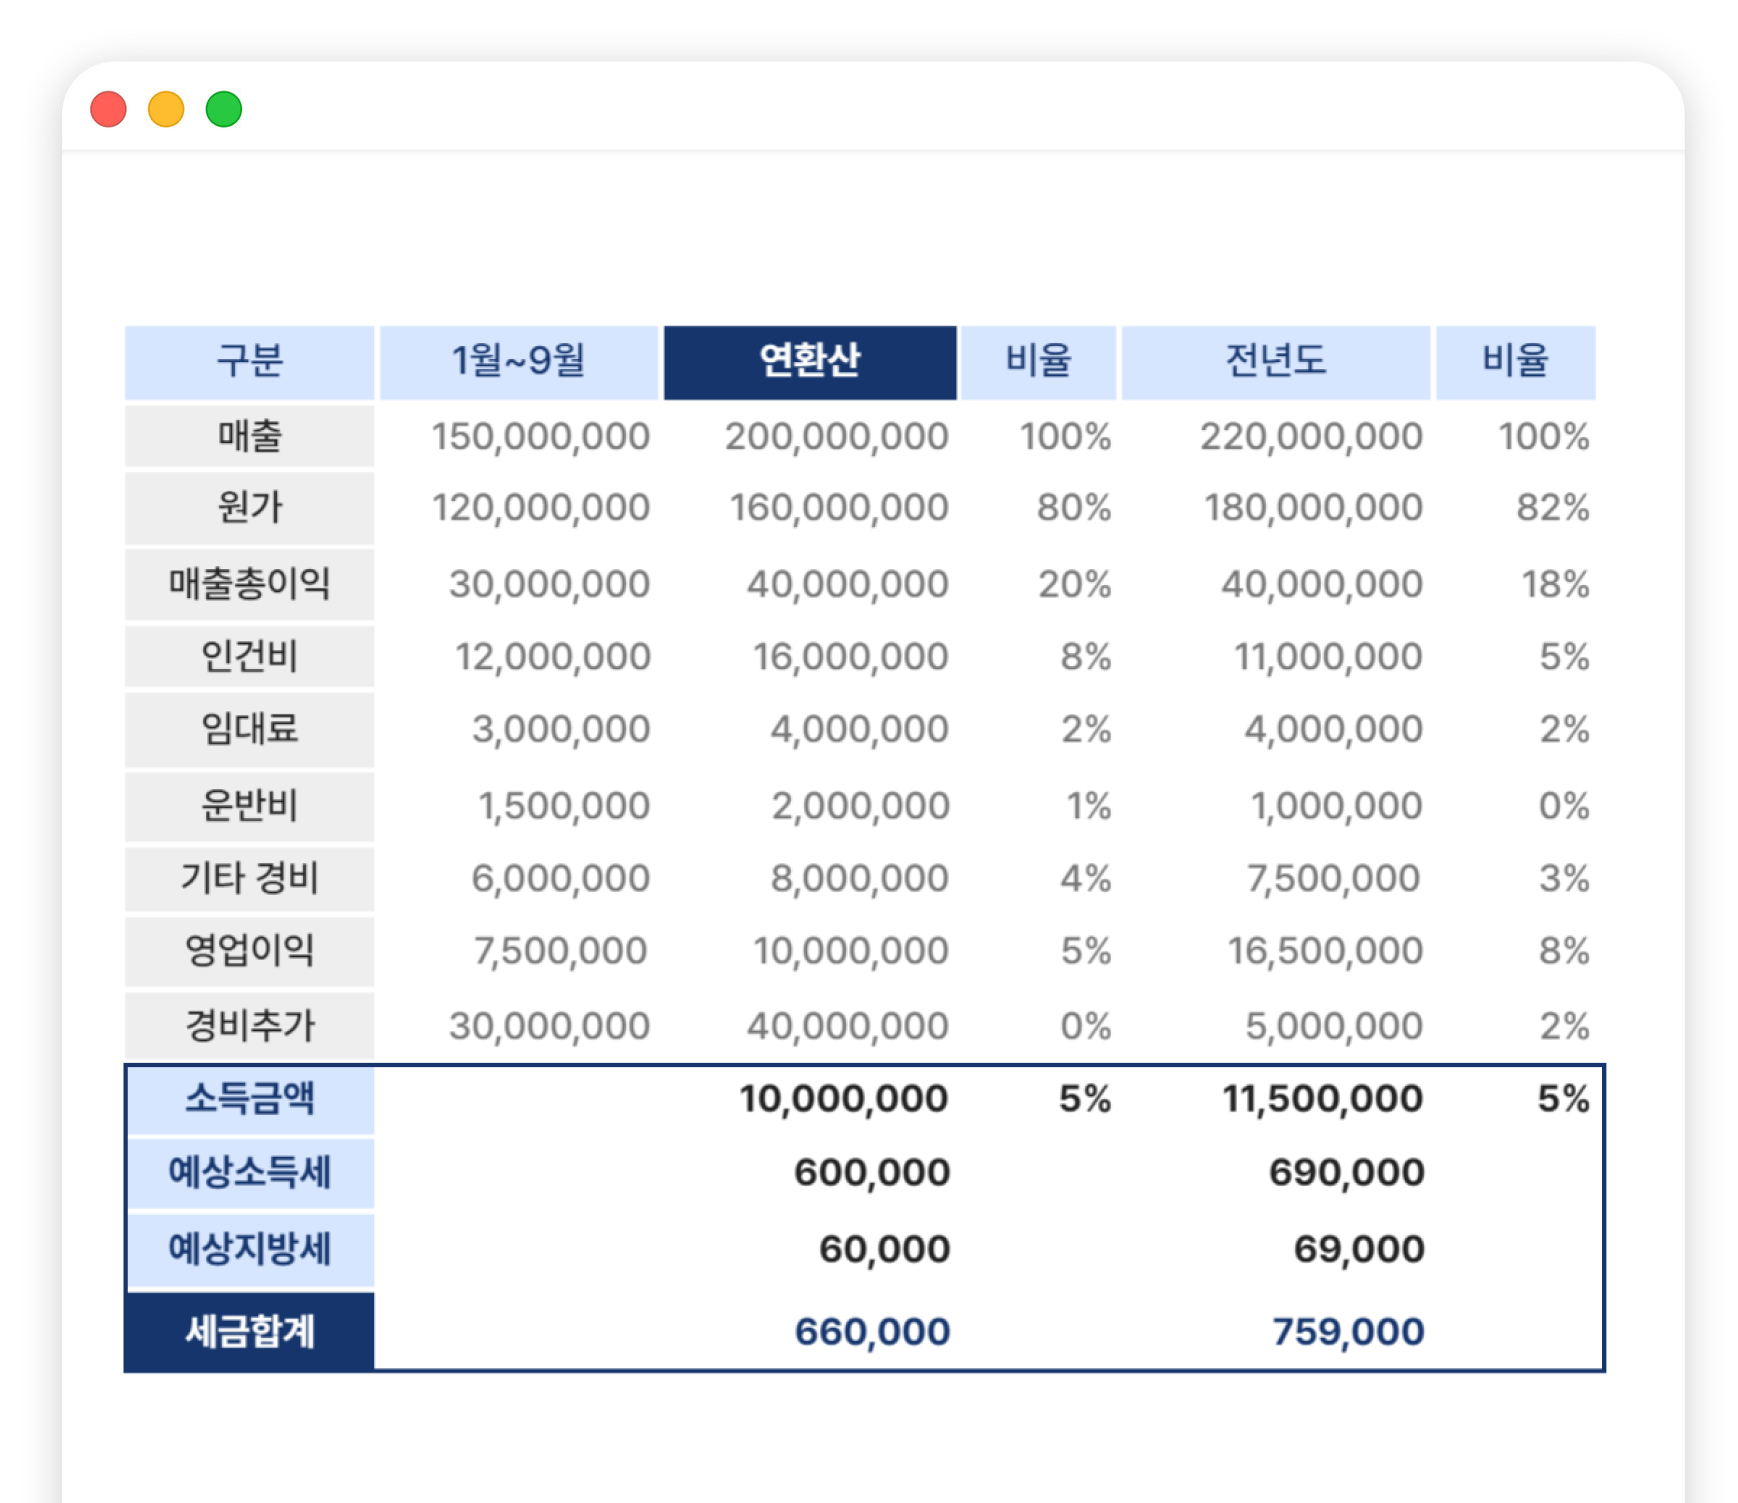Minimize the window with the yellow button

166,109
